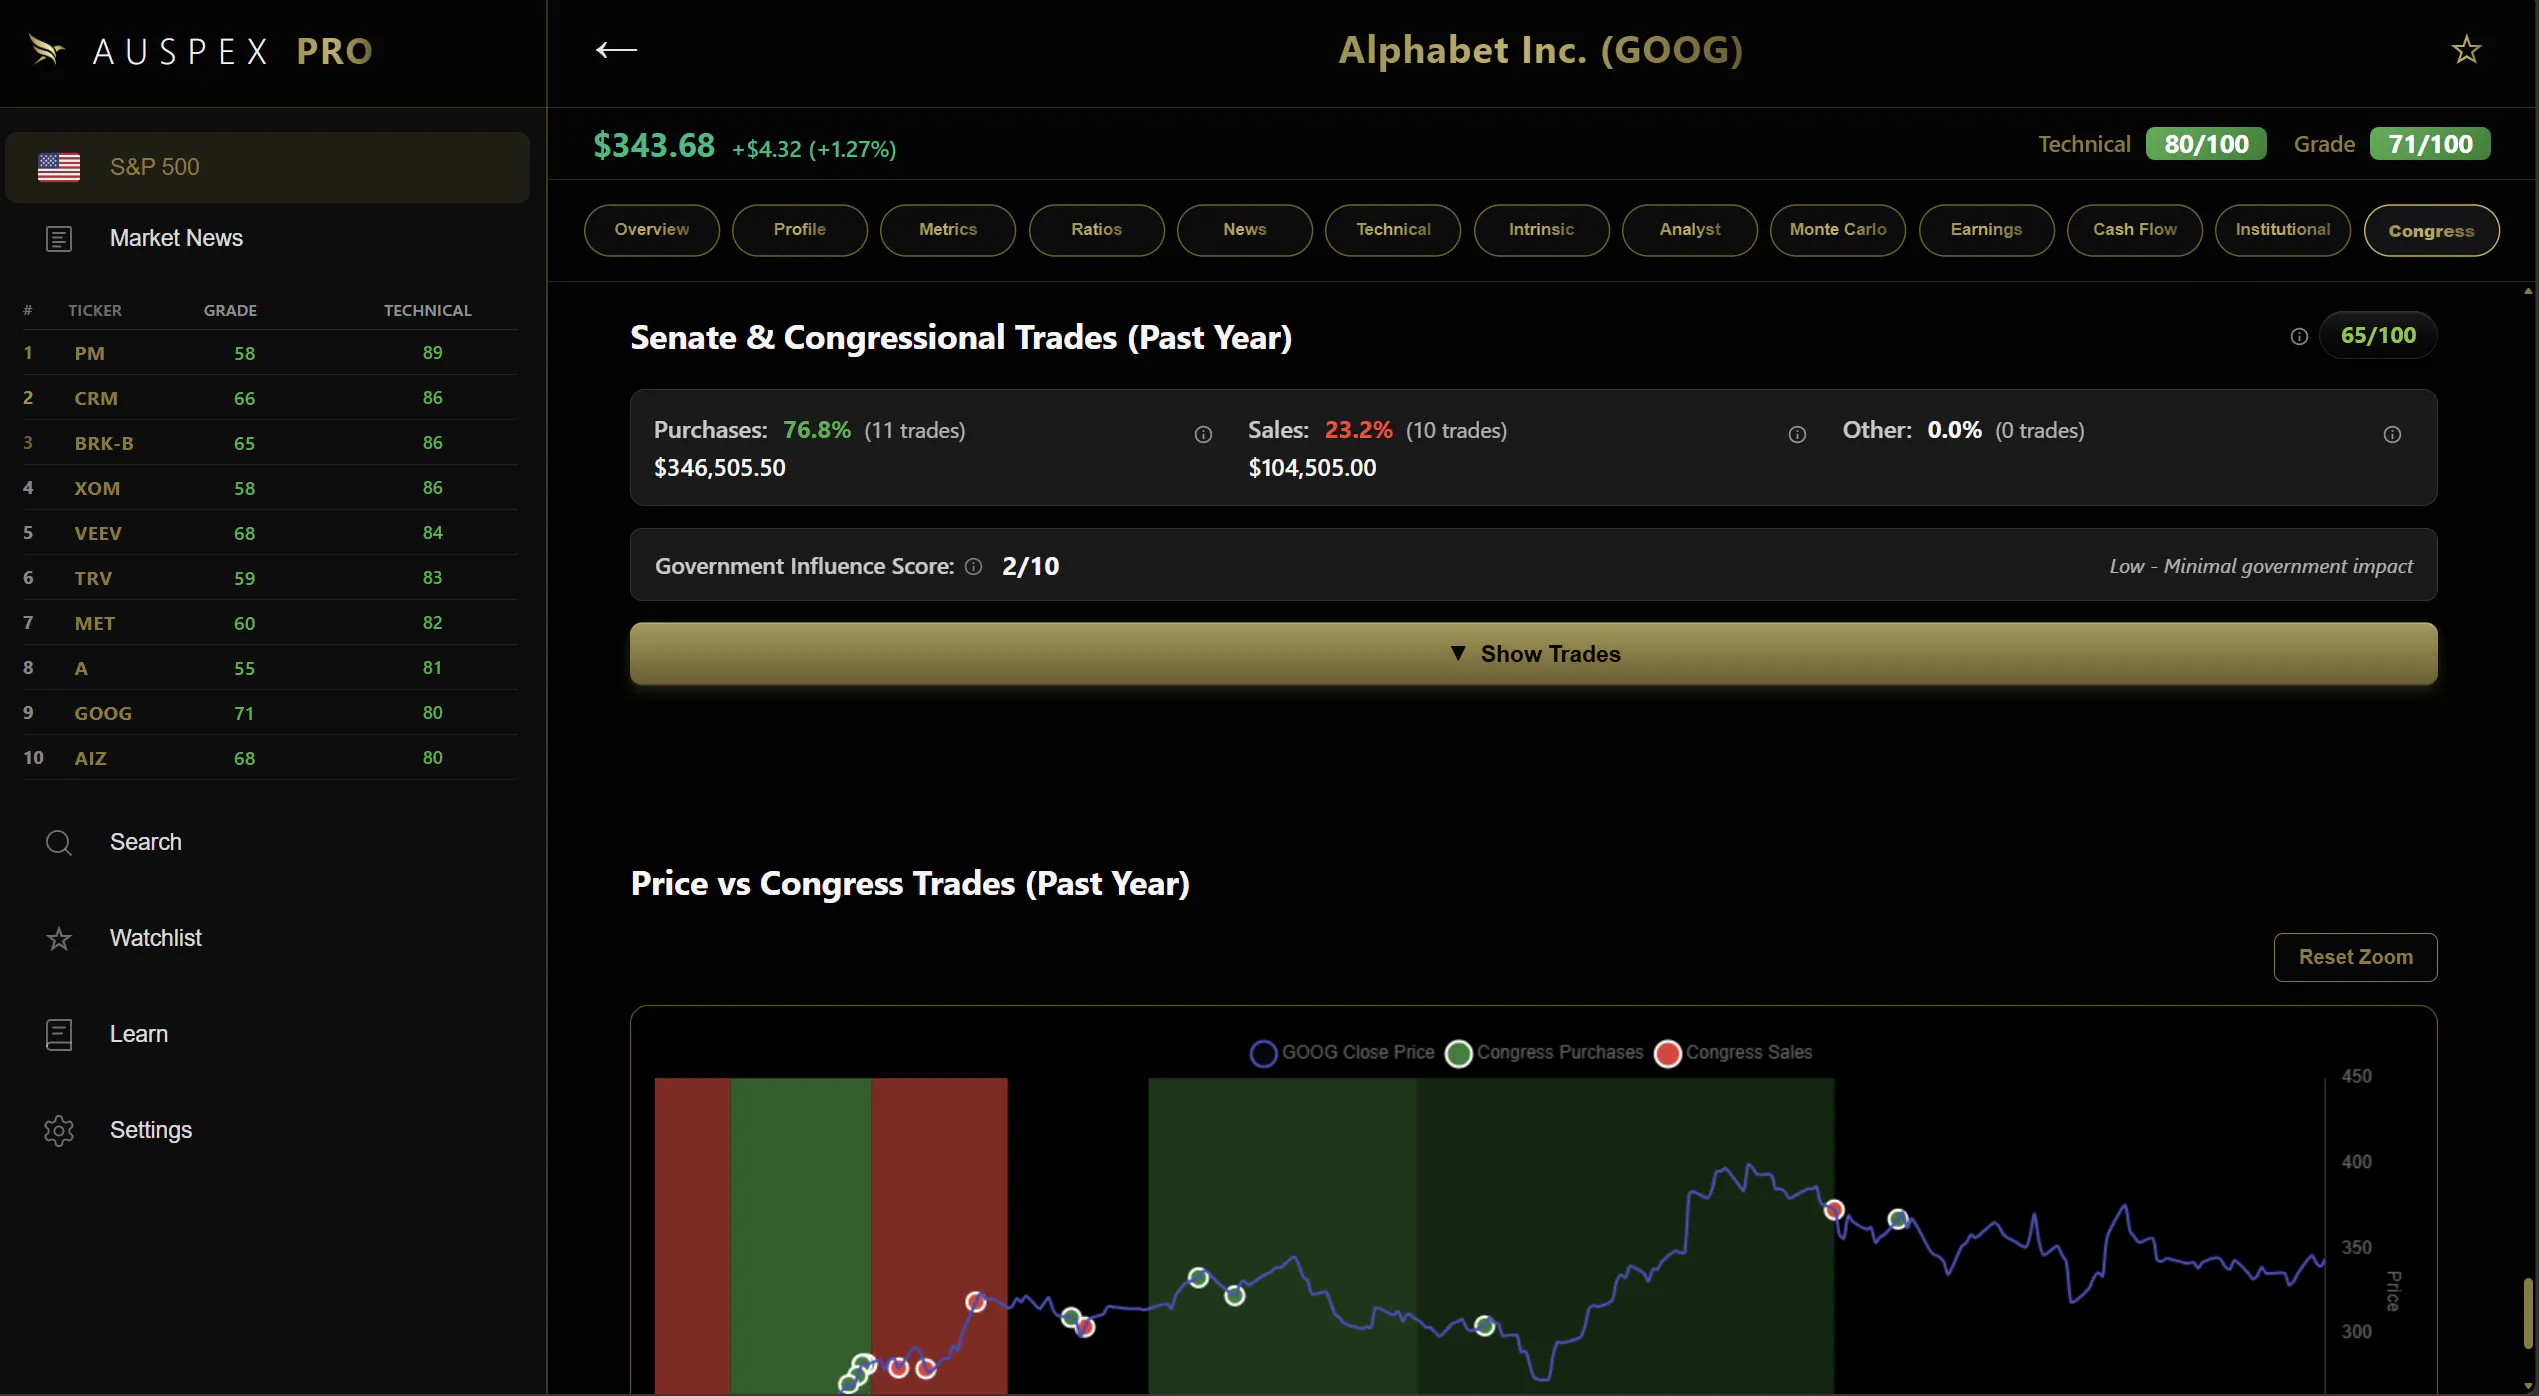Click the $343.68 stock price
Image resolution: width=2539 pixels, height=1396 pixels.
click(654, 146)
